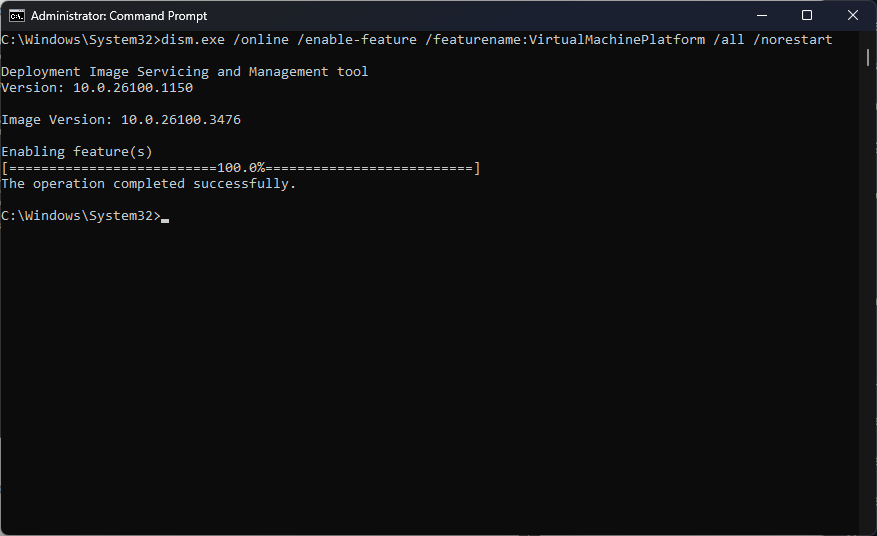The height and width of the screenshot is (536, 877).
Task: Click the 'Version: 10.0.26100.1150' line
Action: pos(97,88)
